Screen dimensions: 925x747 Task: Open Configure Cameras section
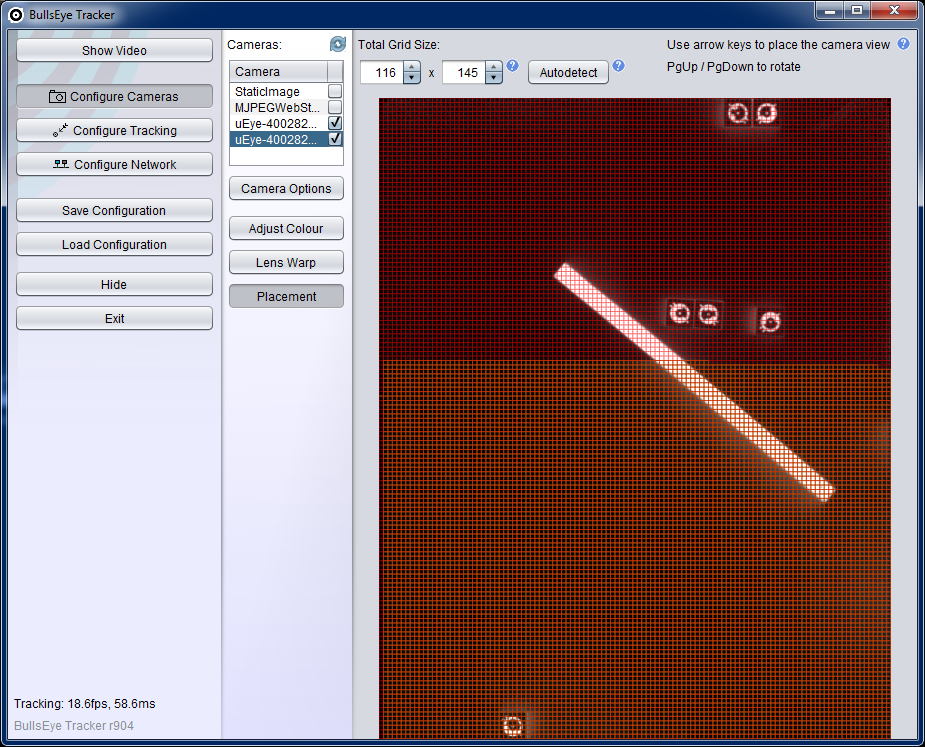(x=114, y=97)
